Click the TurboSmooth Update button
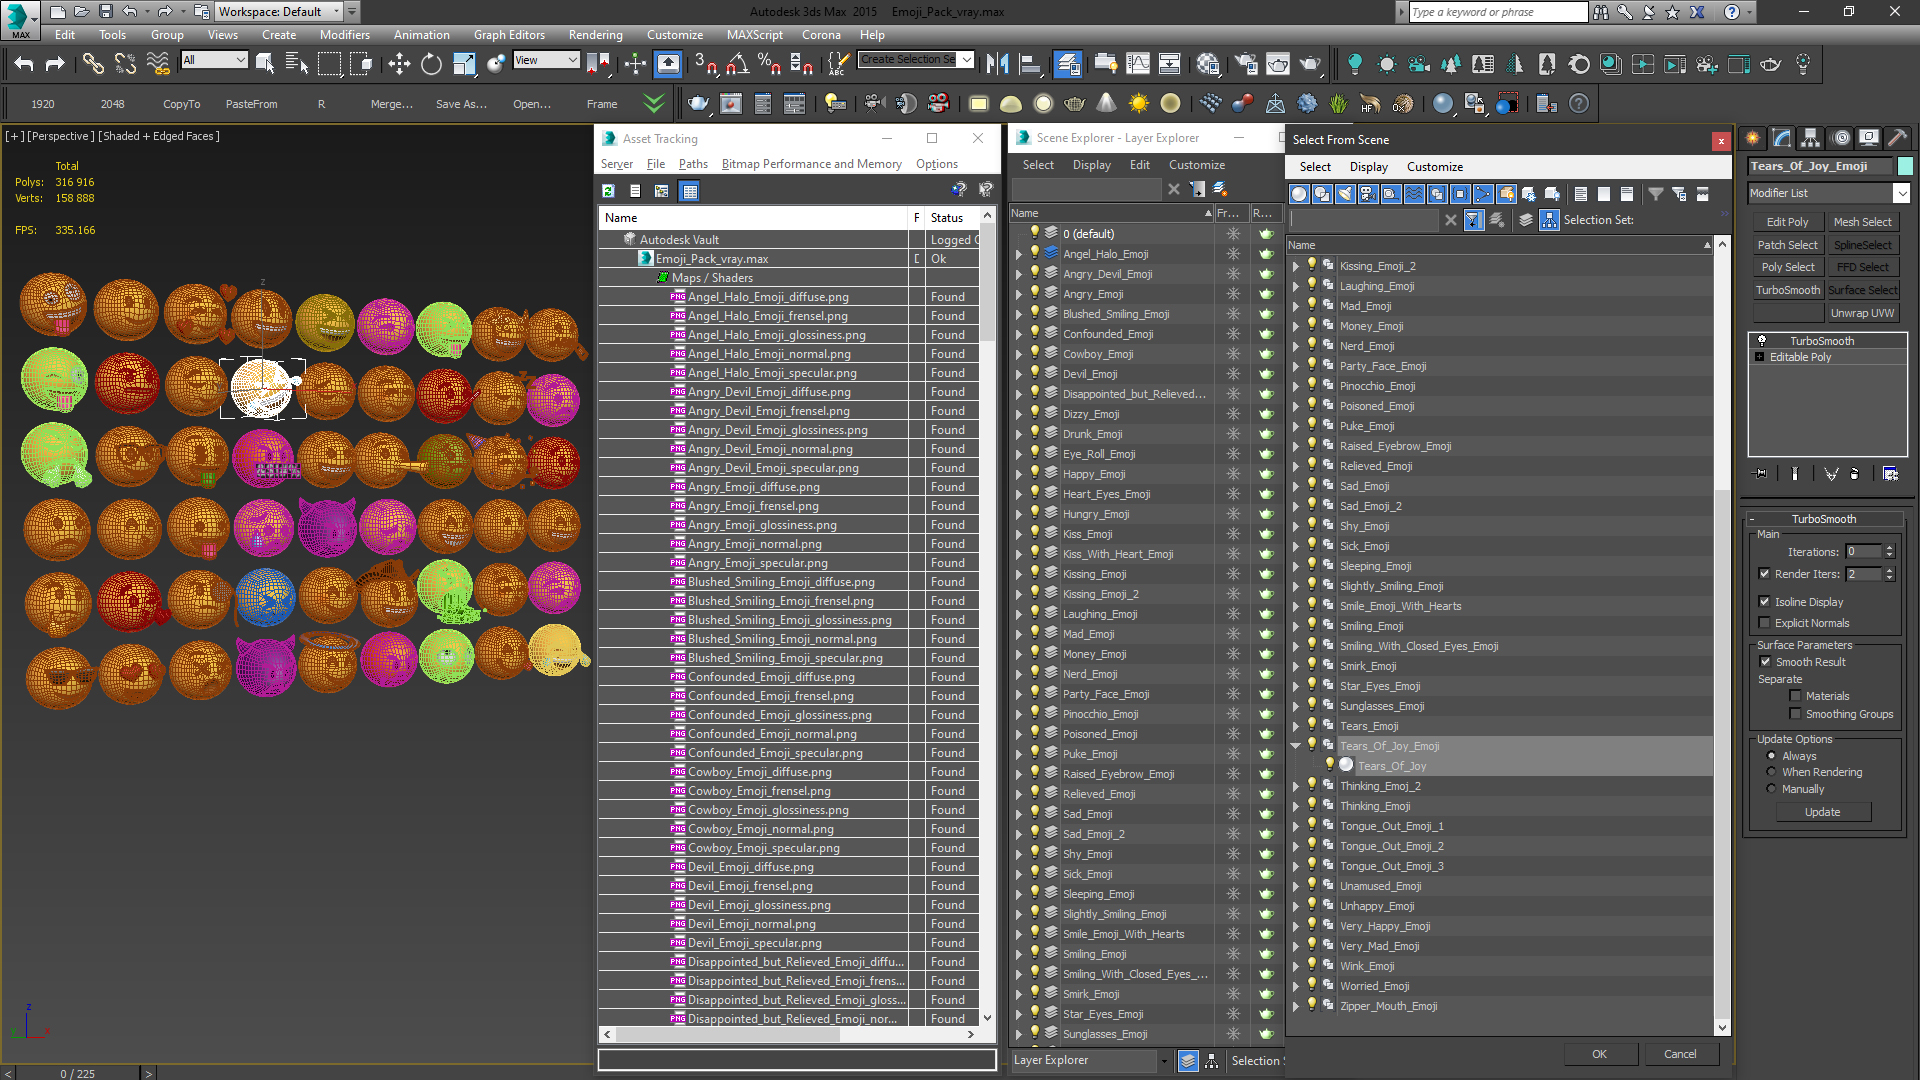This screenshot has height=1080, width=1920. pos(1822,812)
